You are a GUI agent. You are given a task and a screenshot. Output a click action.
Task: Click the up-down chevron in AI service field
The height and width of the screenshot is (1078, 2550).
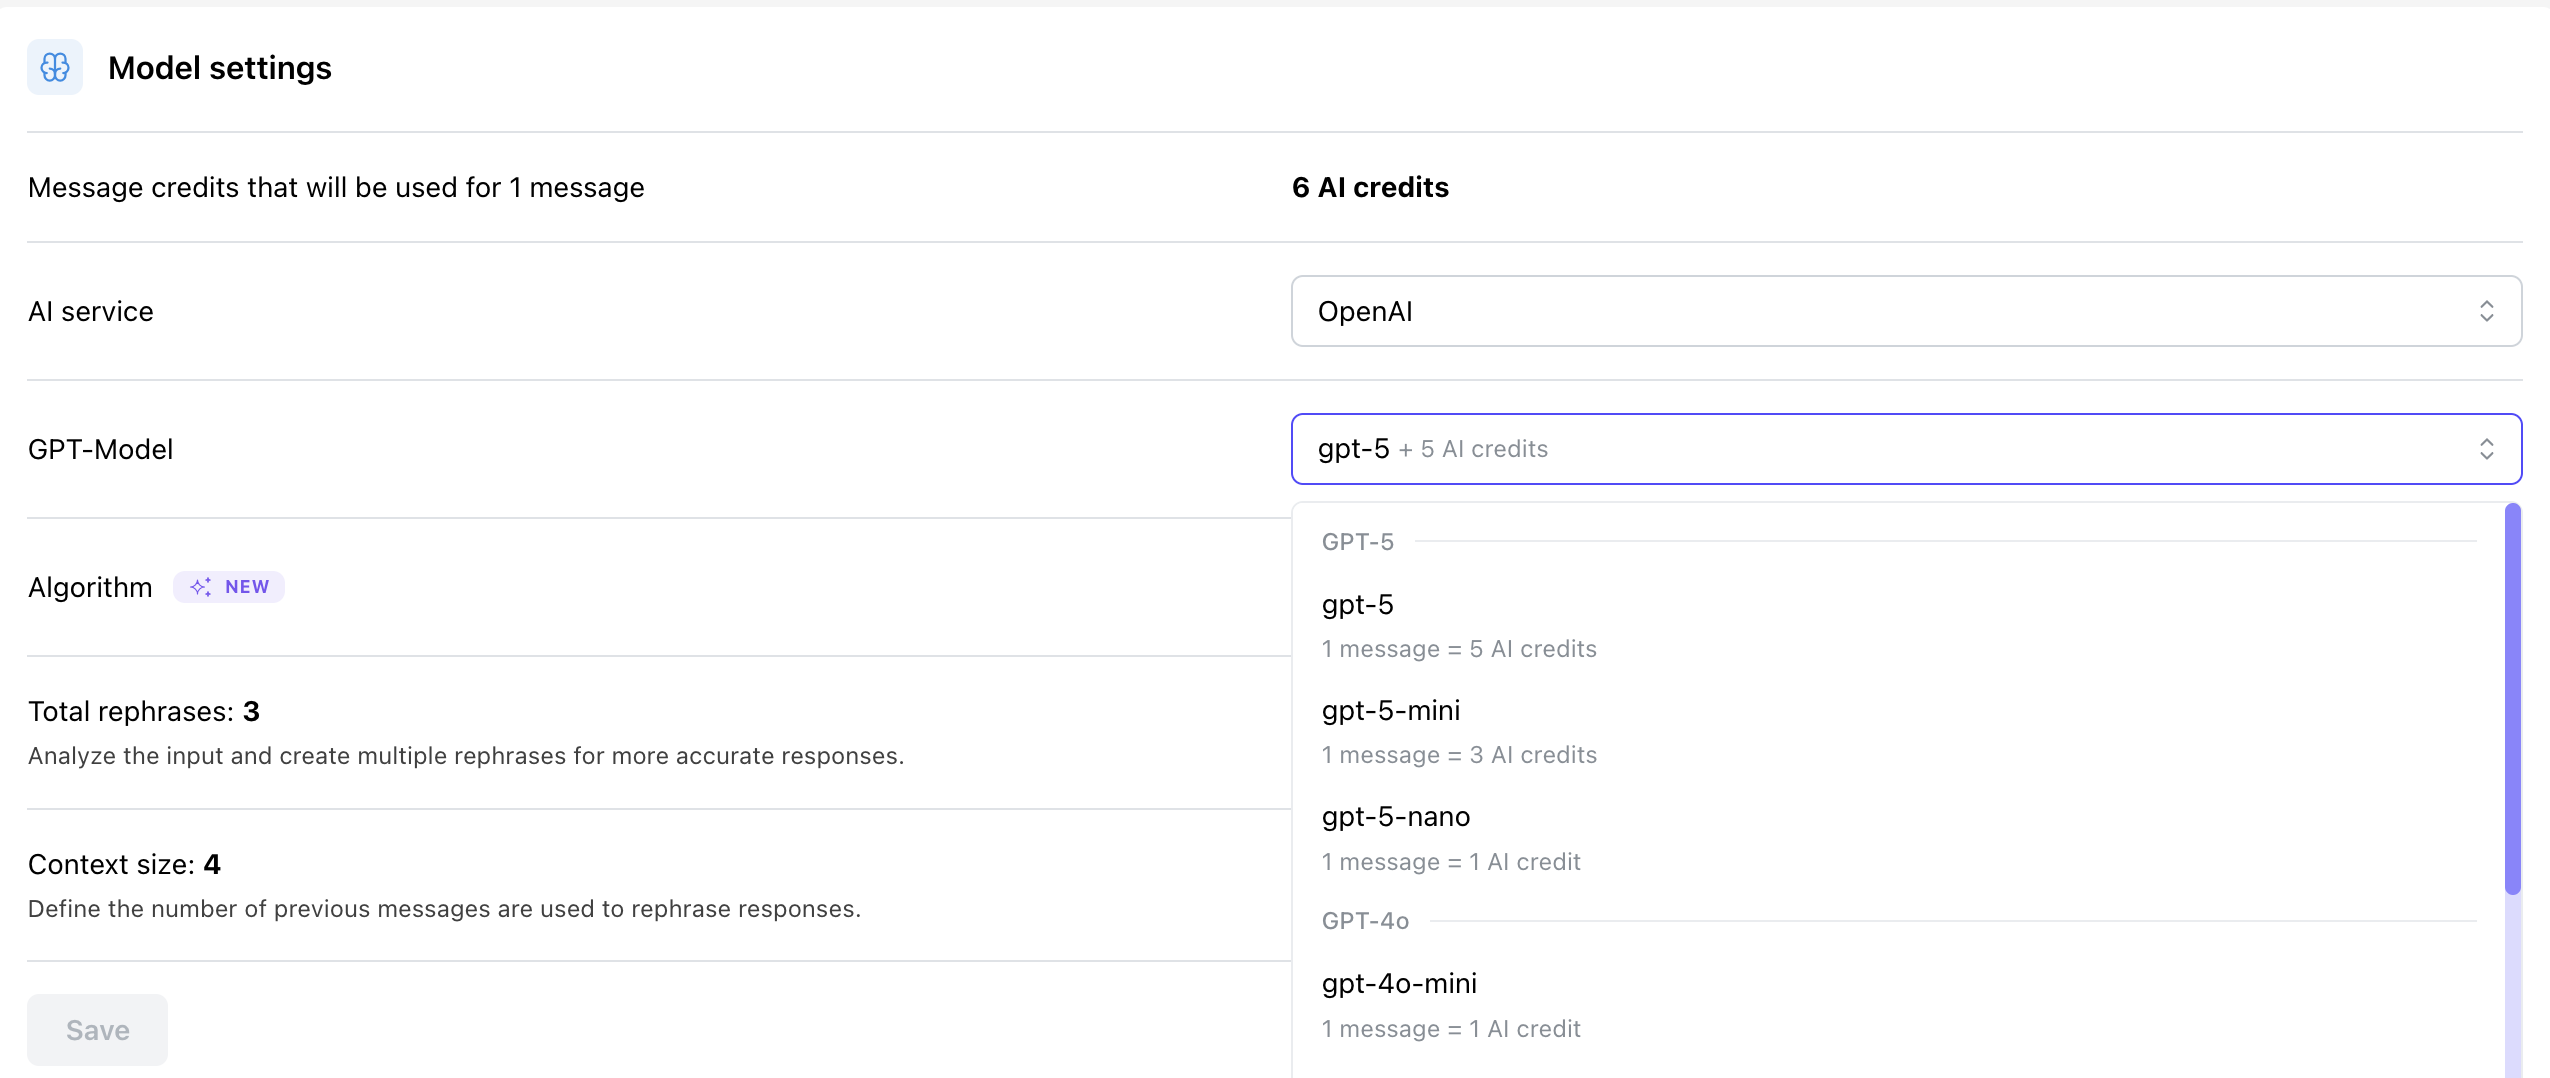click(2486, 311)
